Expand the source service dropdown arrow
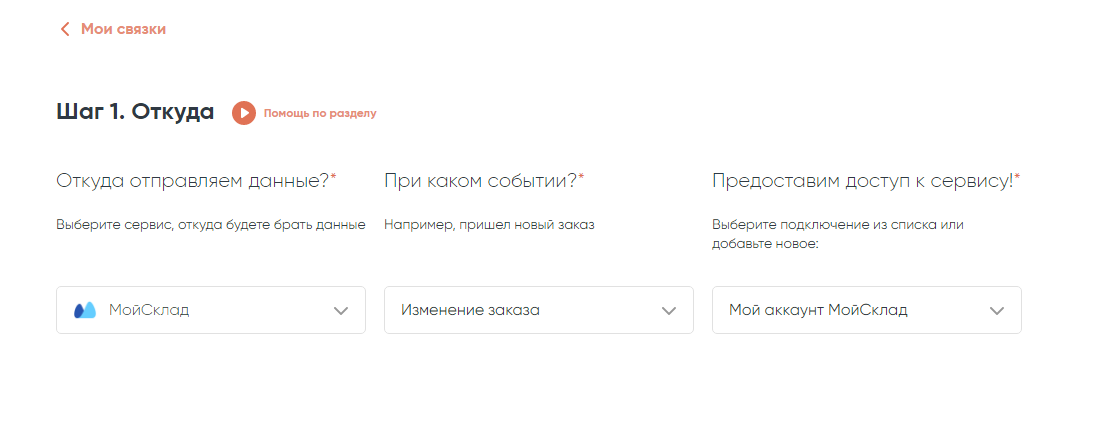The height and width of the screenshot is (440, 1112). tap(341, 310)
